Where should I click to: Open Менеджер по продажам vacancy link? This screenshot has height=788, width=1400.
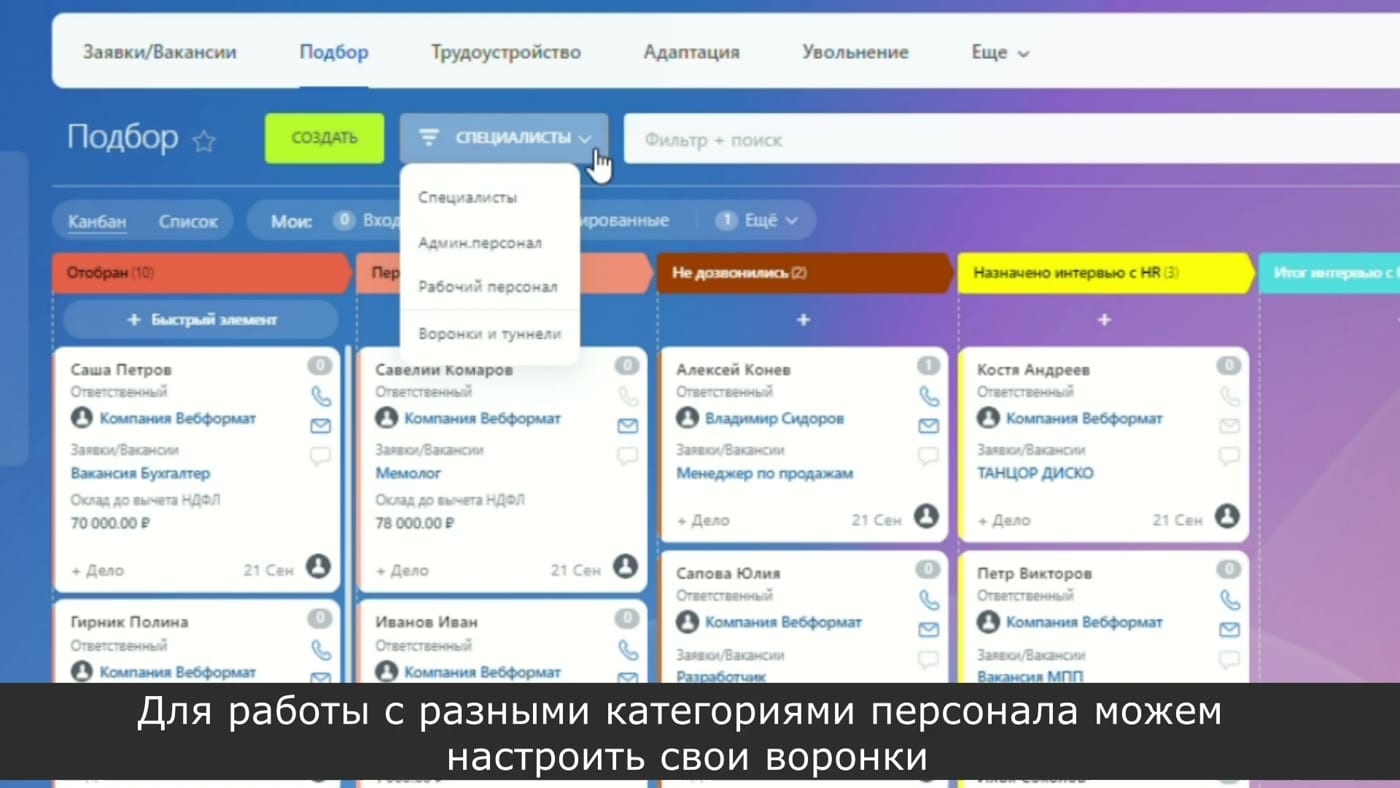coord(765,473)
